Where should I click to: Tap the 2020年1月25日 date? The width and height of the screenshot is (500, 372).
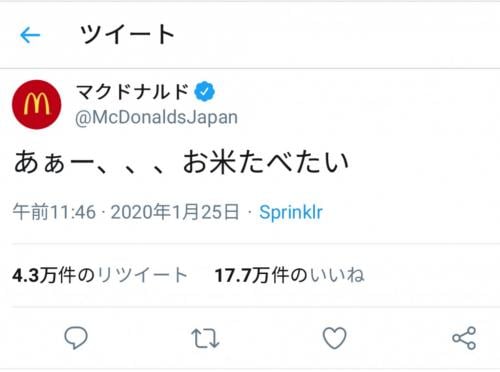click(x=175, y=212)
